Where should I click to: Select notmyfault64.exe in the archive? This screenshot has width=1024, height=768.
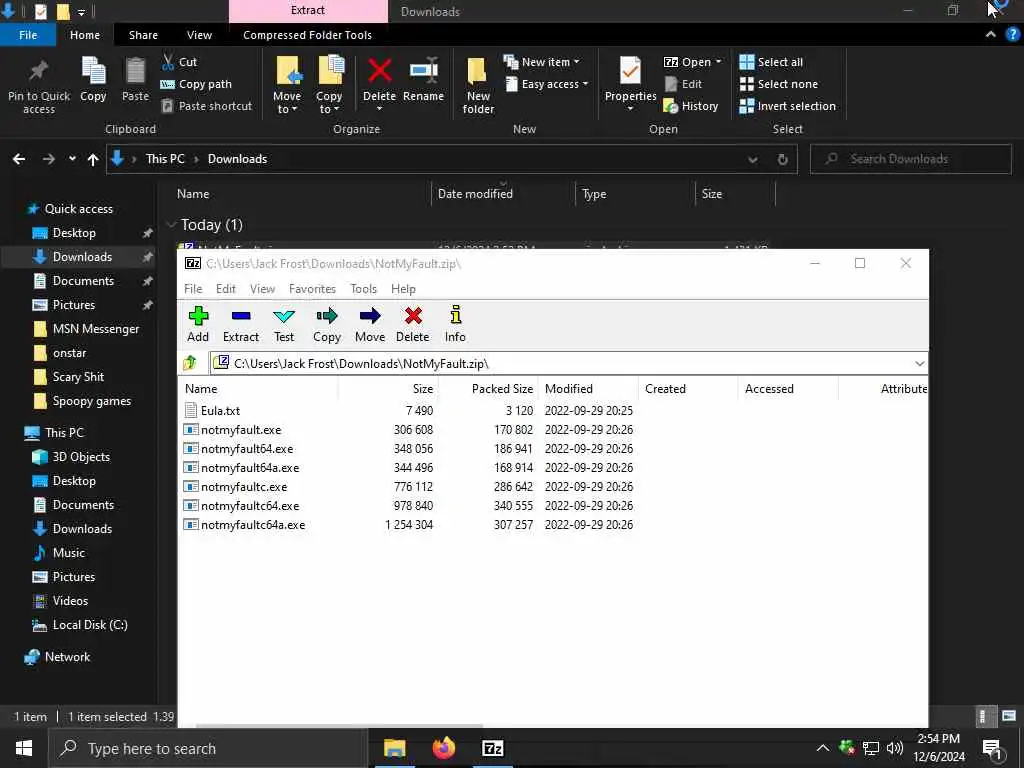point(247,449)
